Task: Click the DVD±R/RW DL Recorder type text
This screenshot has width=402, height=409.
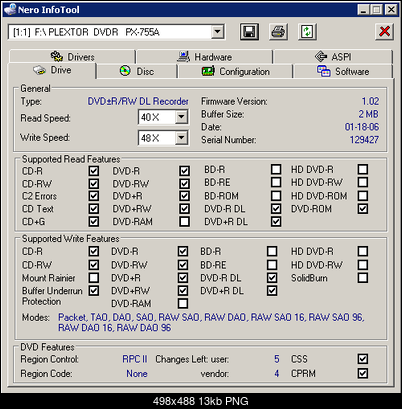Action: (138, 101)
